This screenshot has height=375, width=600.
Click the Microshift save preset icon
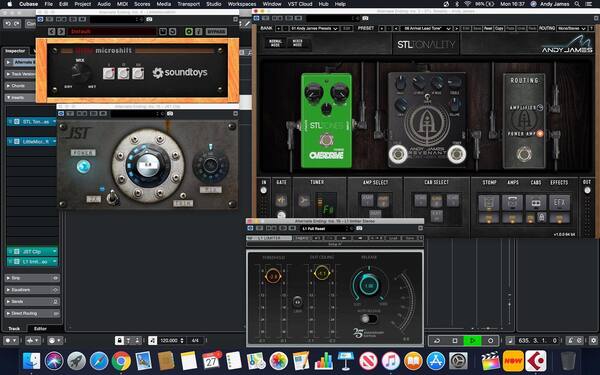[163, 31]
